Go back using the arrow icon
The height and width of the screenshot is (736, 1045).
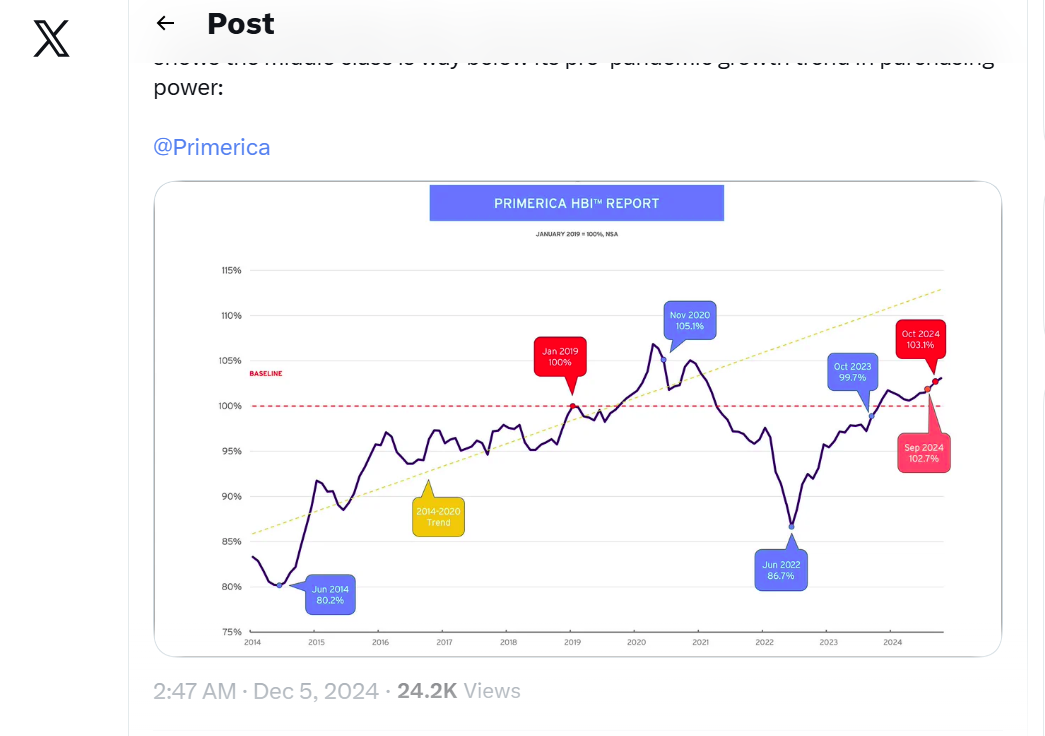click(165, 23)
